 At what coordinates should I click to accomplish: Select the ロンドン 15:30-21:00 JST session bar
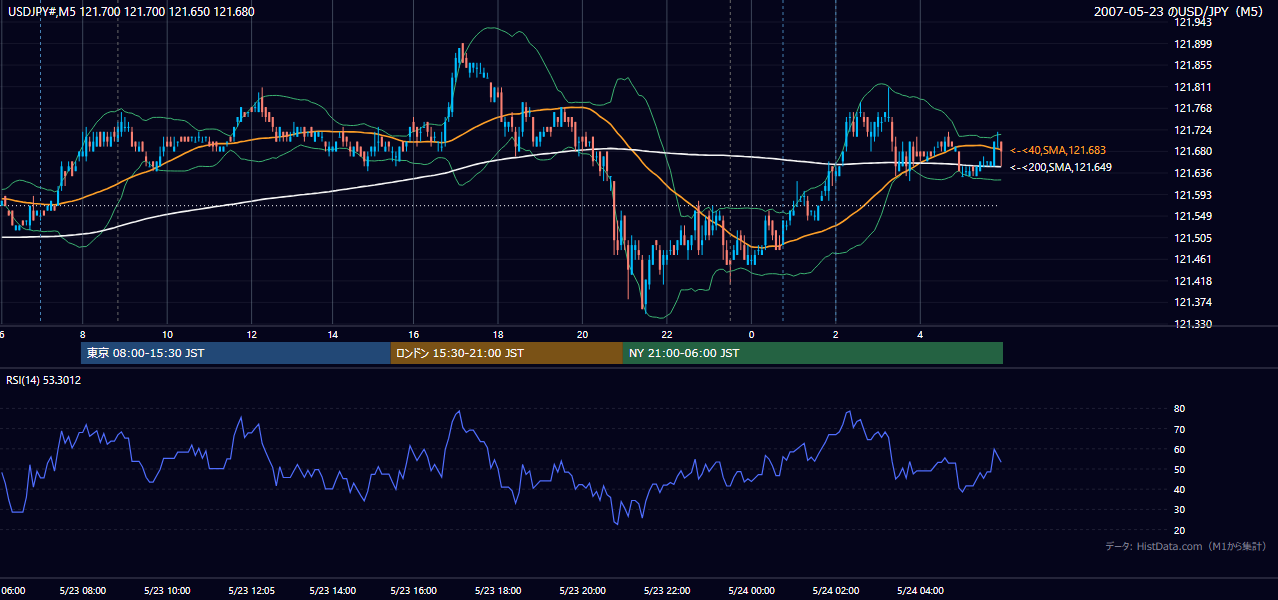coord(507,353)
